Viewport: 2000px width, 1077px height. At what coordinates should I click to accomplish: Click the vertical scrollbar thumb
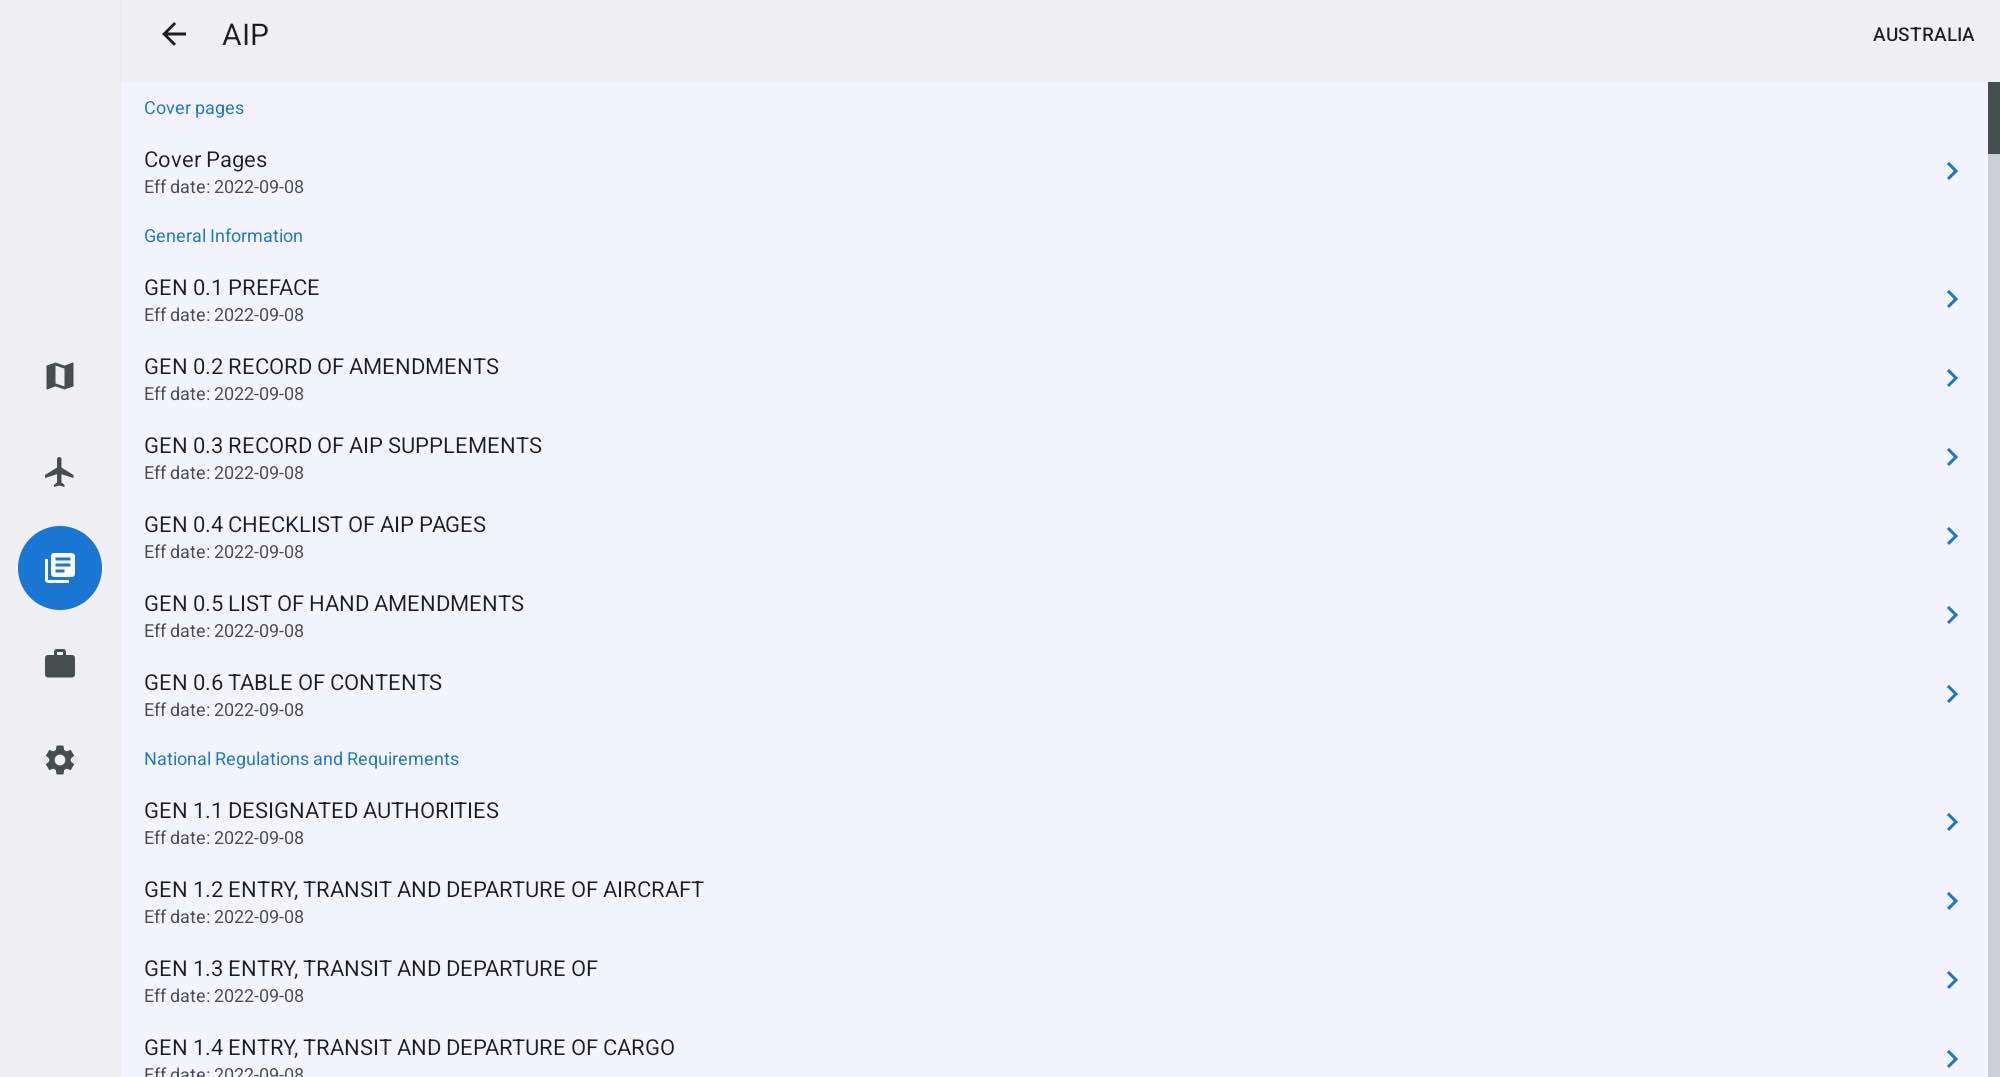(1994, 118)
